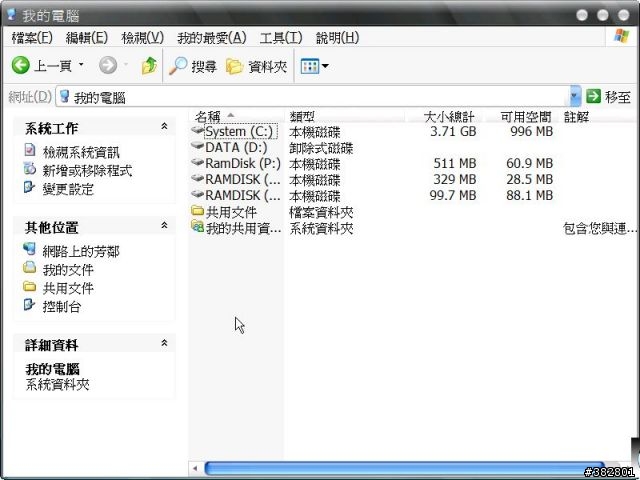Select the 99.7 MB RAMDISK drive icon
Screen dimensions: 640x480
coord(198,194)
